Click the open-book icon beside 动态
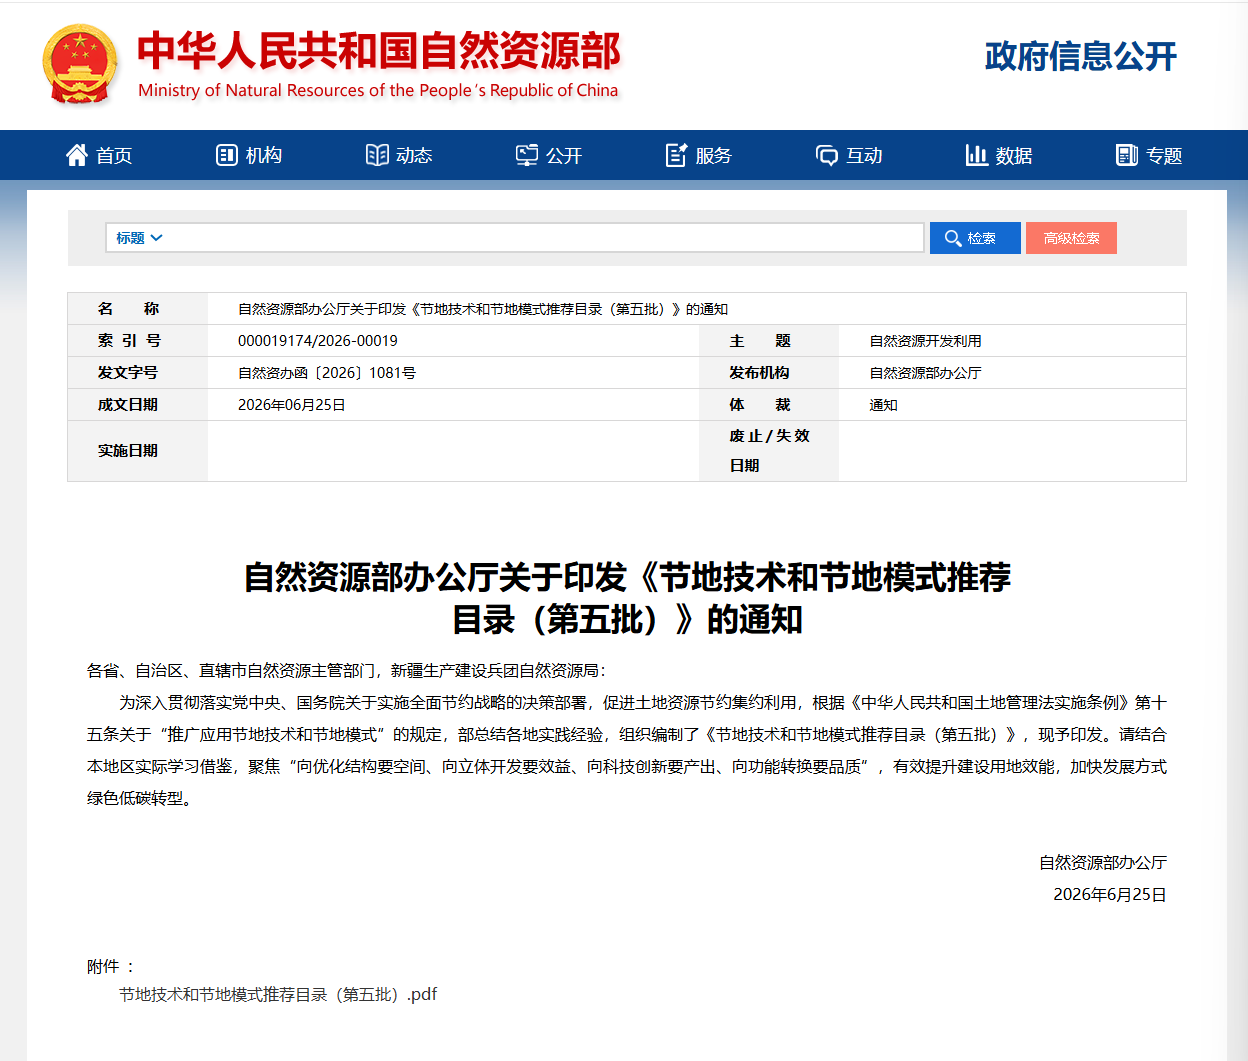The width and height of the screenshot is (1248, 1061). pos(377,155)
